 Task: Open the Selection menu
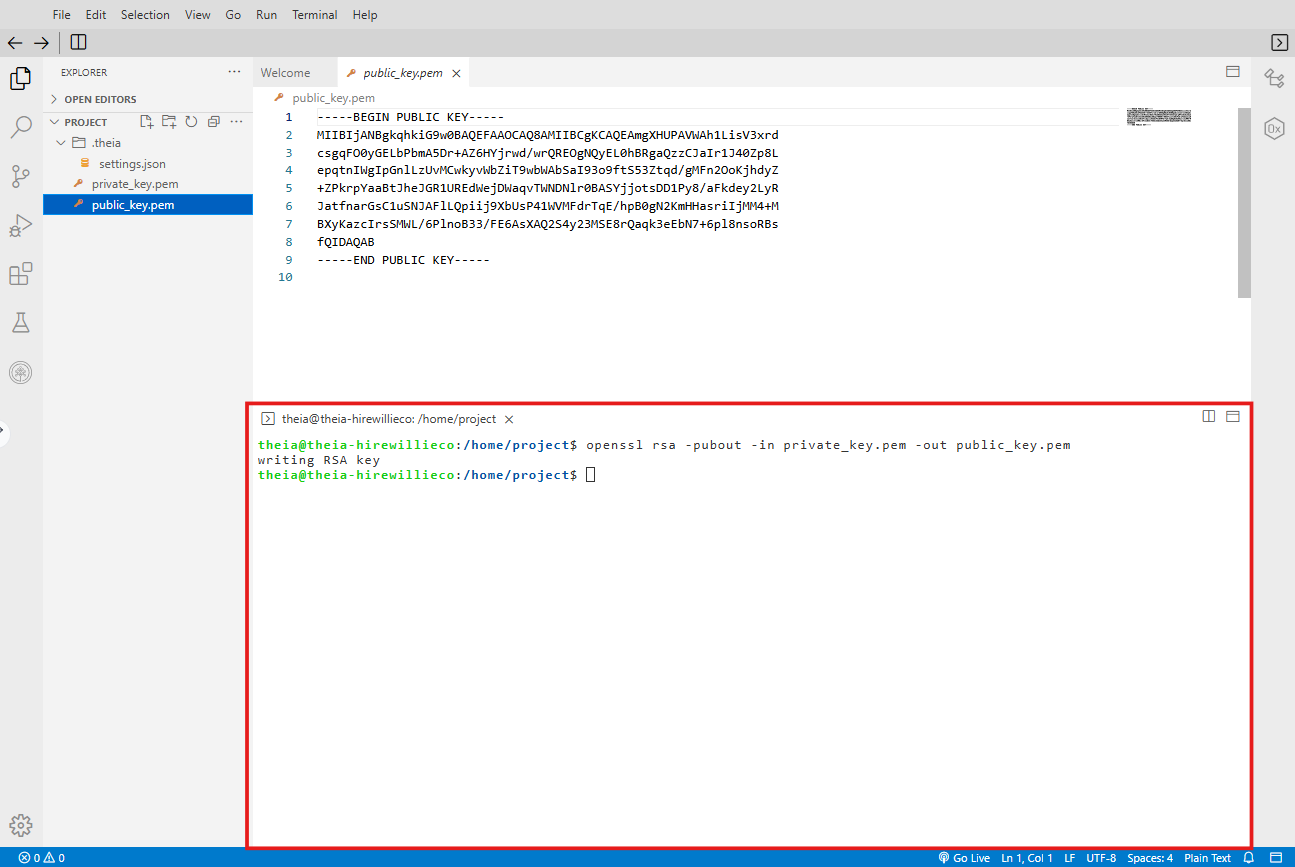[x=145, y=15]
